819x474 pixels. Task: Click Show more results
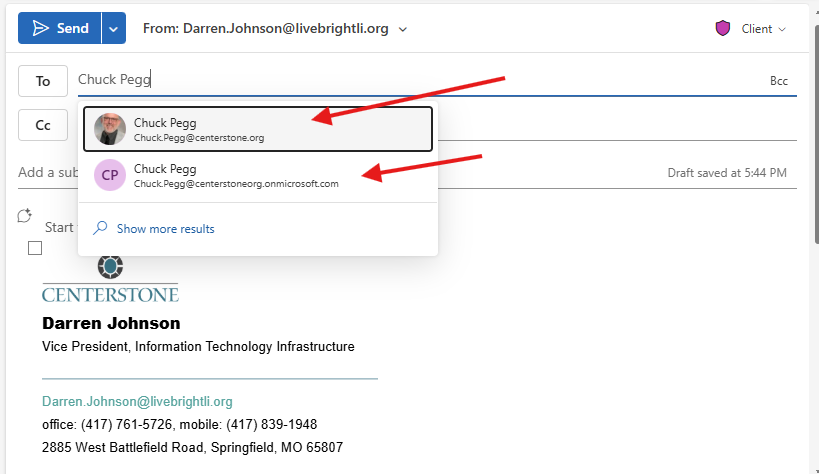coord(166,229)
